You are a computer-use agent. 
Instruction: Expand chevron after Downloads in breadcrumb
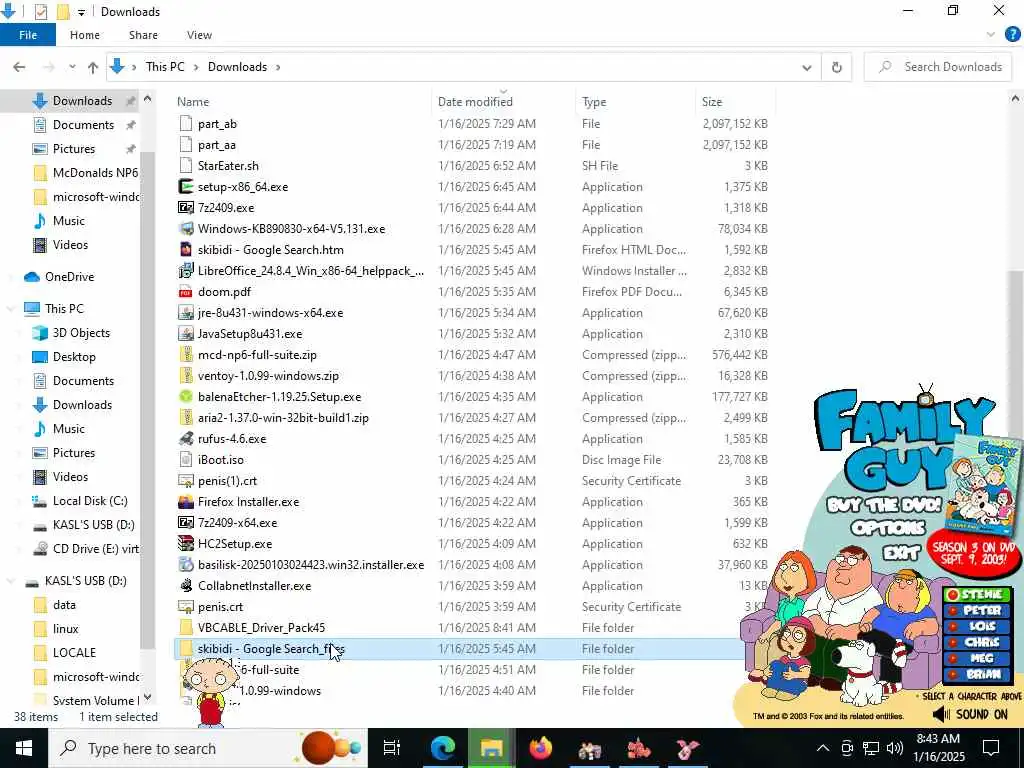click(278, 67)
